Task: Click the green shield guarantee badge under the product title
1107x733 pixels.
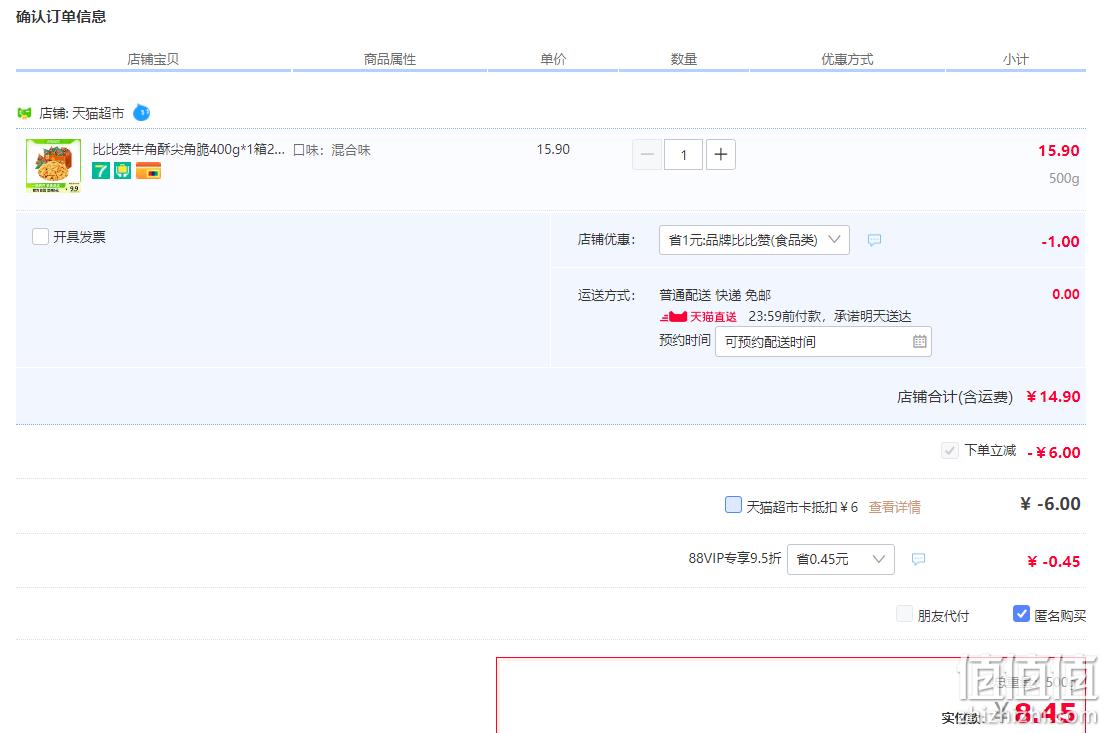Action: coord(123,170)
